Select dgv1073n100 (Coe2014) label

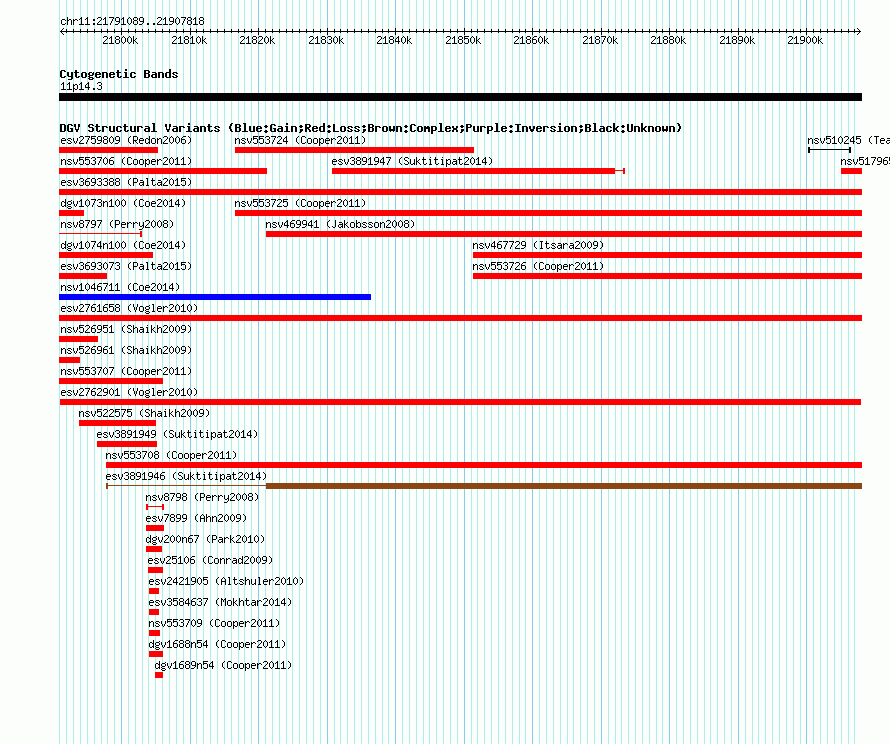click(123, 203)
